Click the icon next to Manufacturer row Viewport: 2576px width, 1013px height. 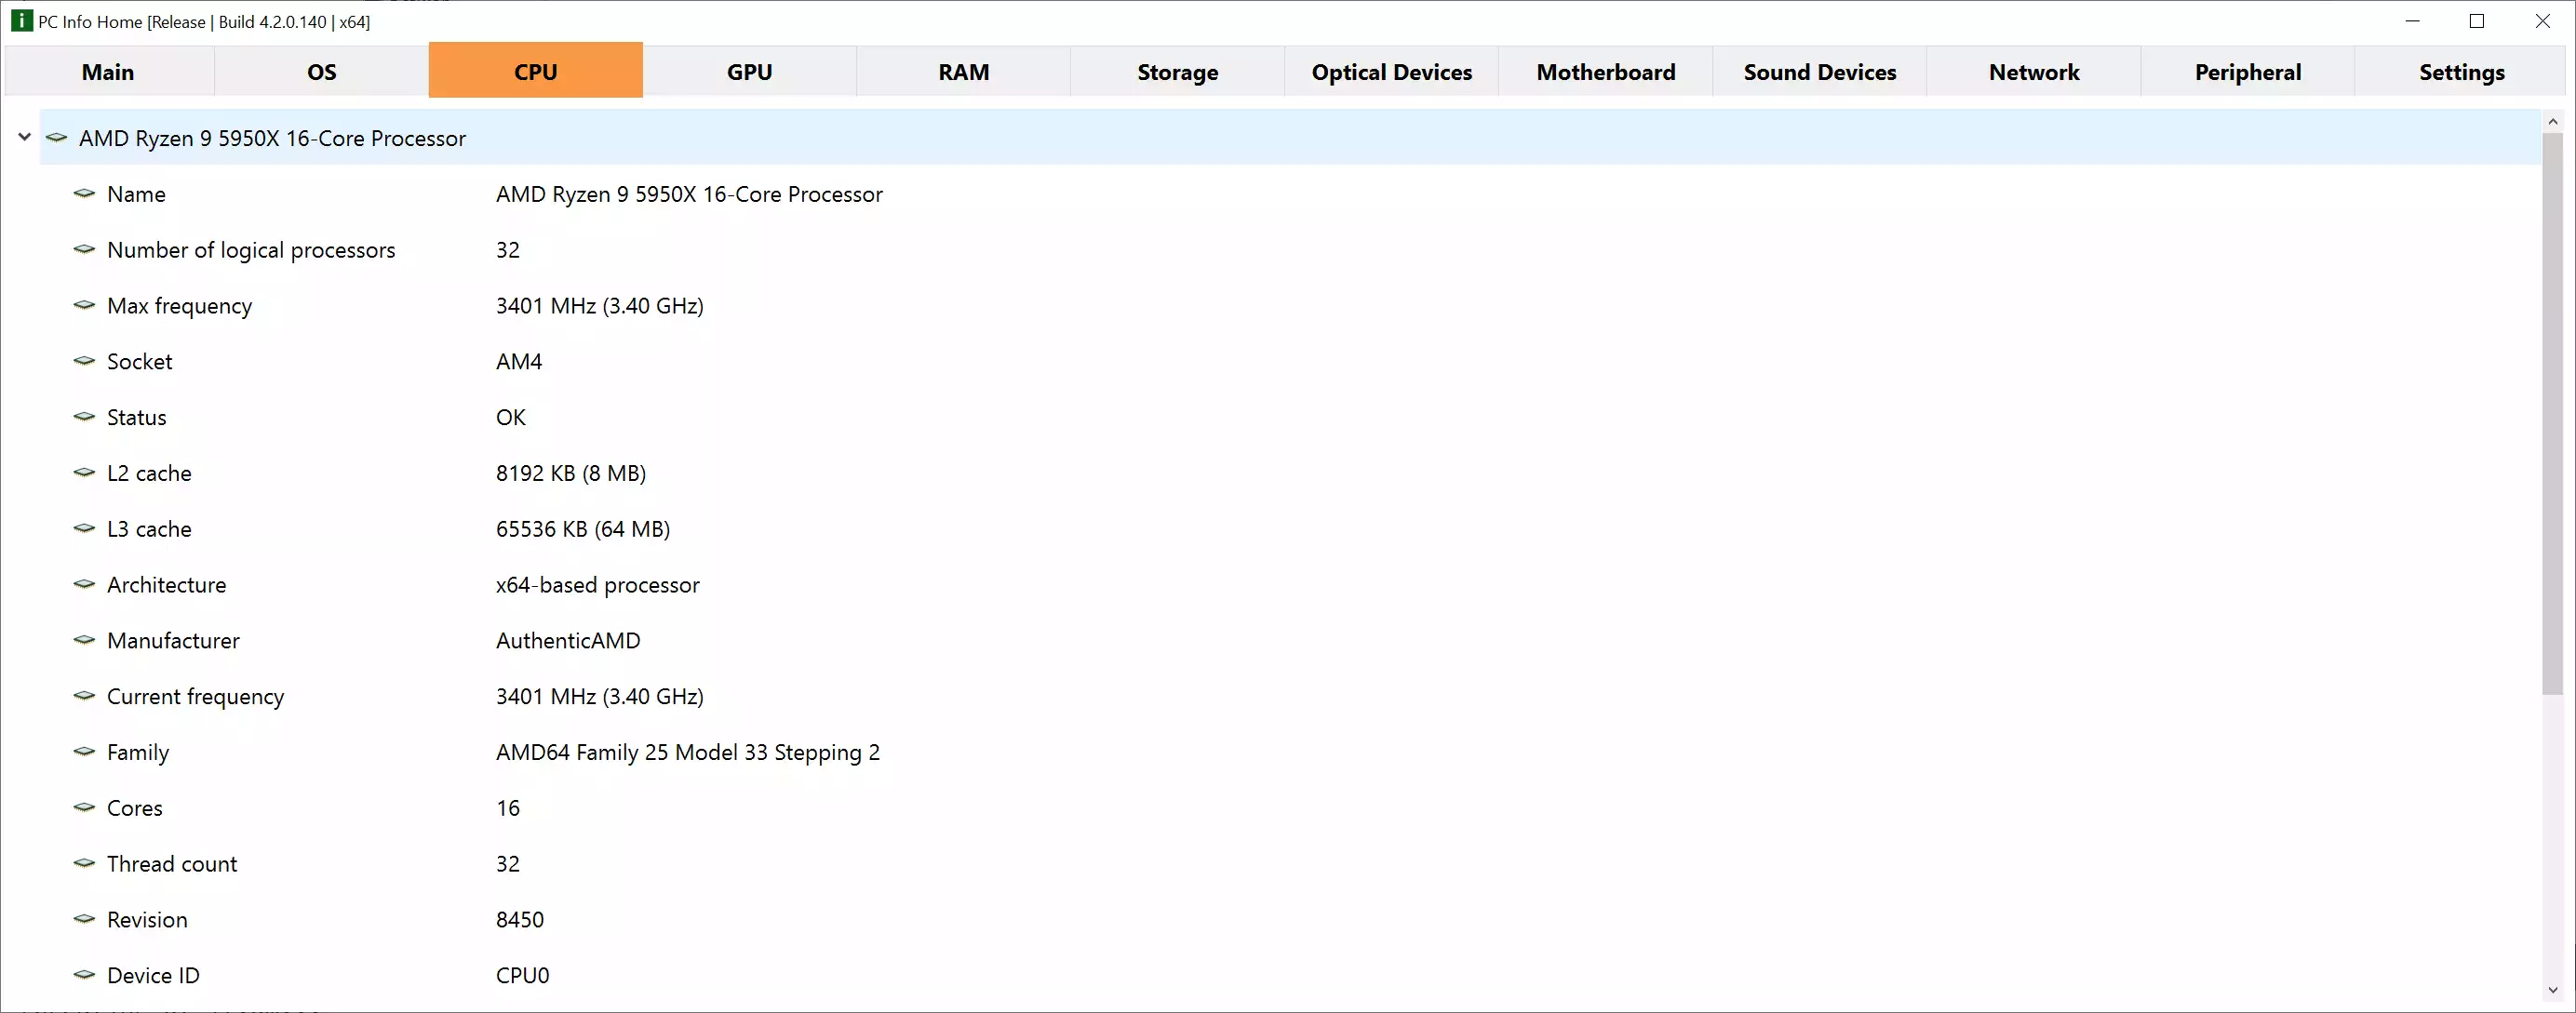click(84, 640)
